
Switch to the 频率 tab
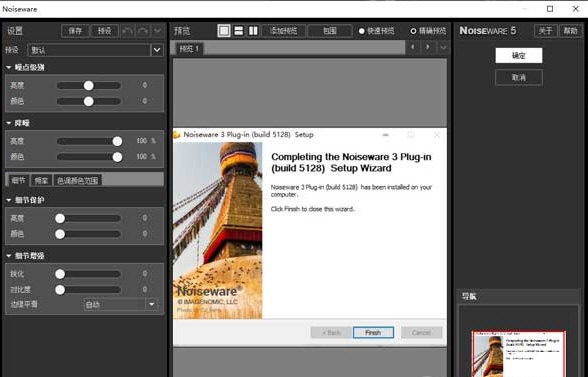pos(41,180)
